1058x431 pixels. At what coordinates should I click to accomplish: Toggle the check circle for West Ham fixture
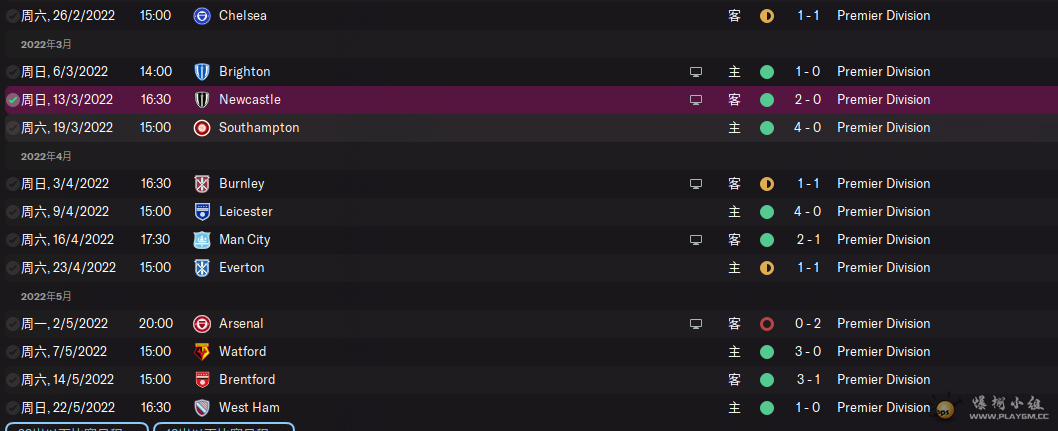13,407
